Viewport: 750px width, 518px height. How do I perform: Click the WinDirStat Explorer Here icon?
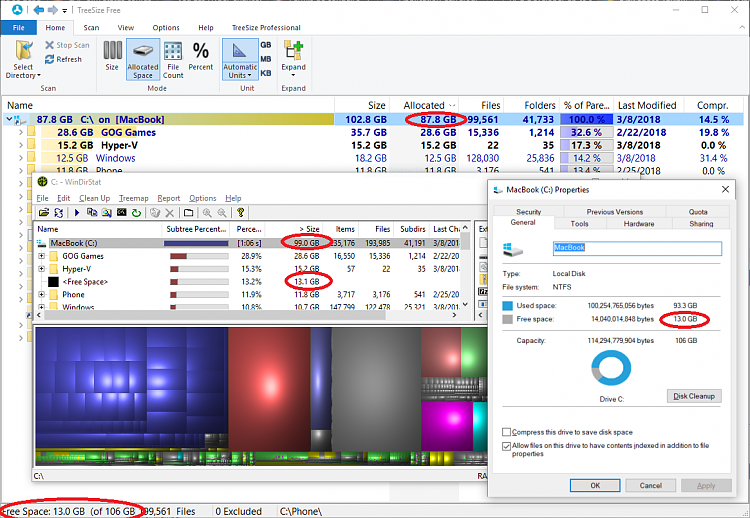pyautogui.click(x=106, y=213)
